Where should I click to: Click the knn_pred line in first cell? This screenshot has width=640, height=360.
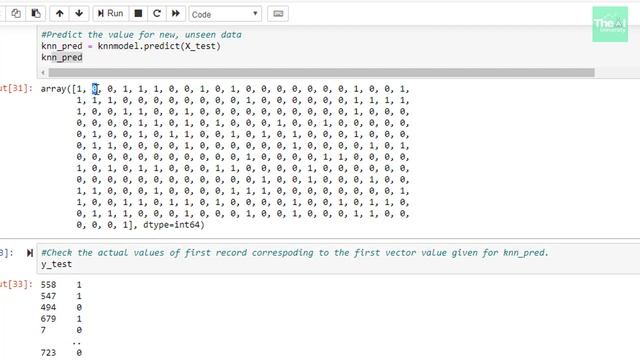(x=62, y=58)
